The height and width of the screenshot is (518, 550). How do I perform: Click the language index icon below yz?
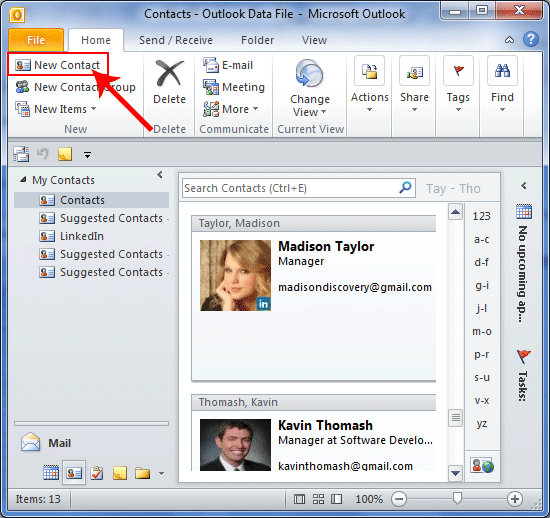(482, 465)
